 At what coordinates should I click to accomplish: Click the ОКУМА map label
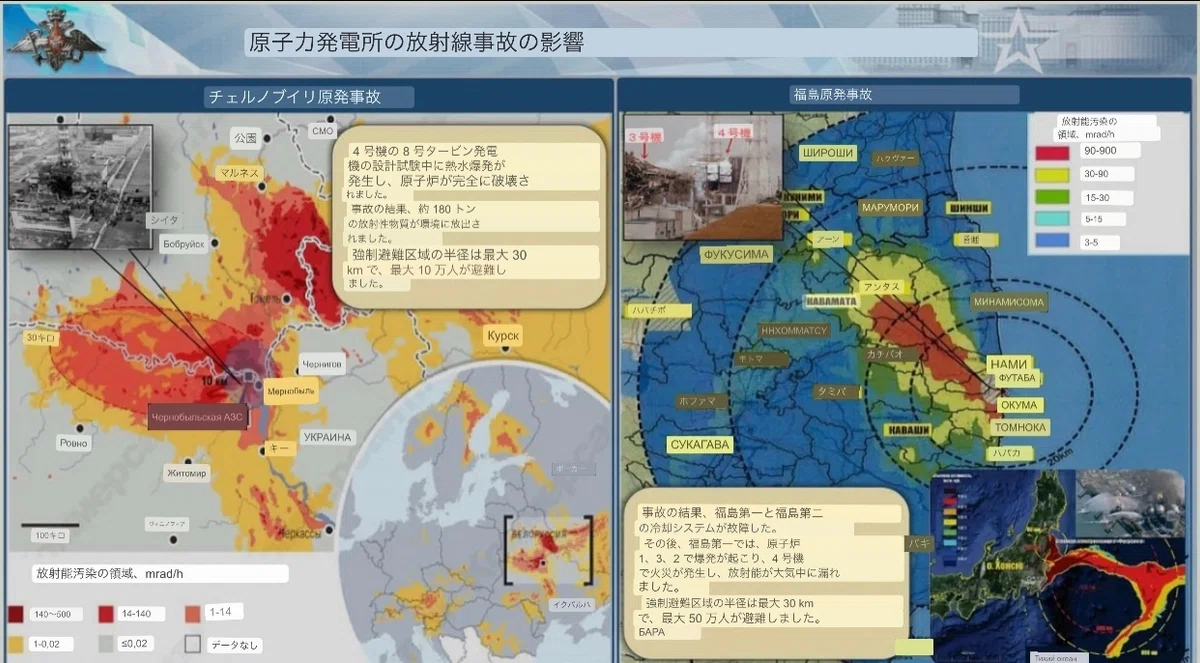coord(1019,405)
